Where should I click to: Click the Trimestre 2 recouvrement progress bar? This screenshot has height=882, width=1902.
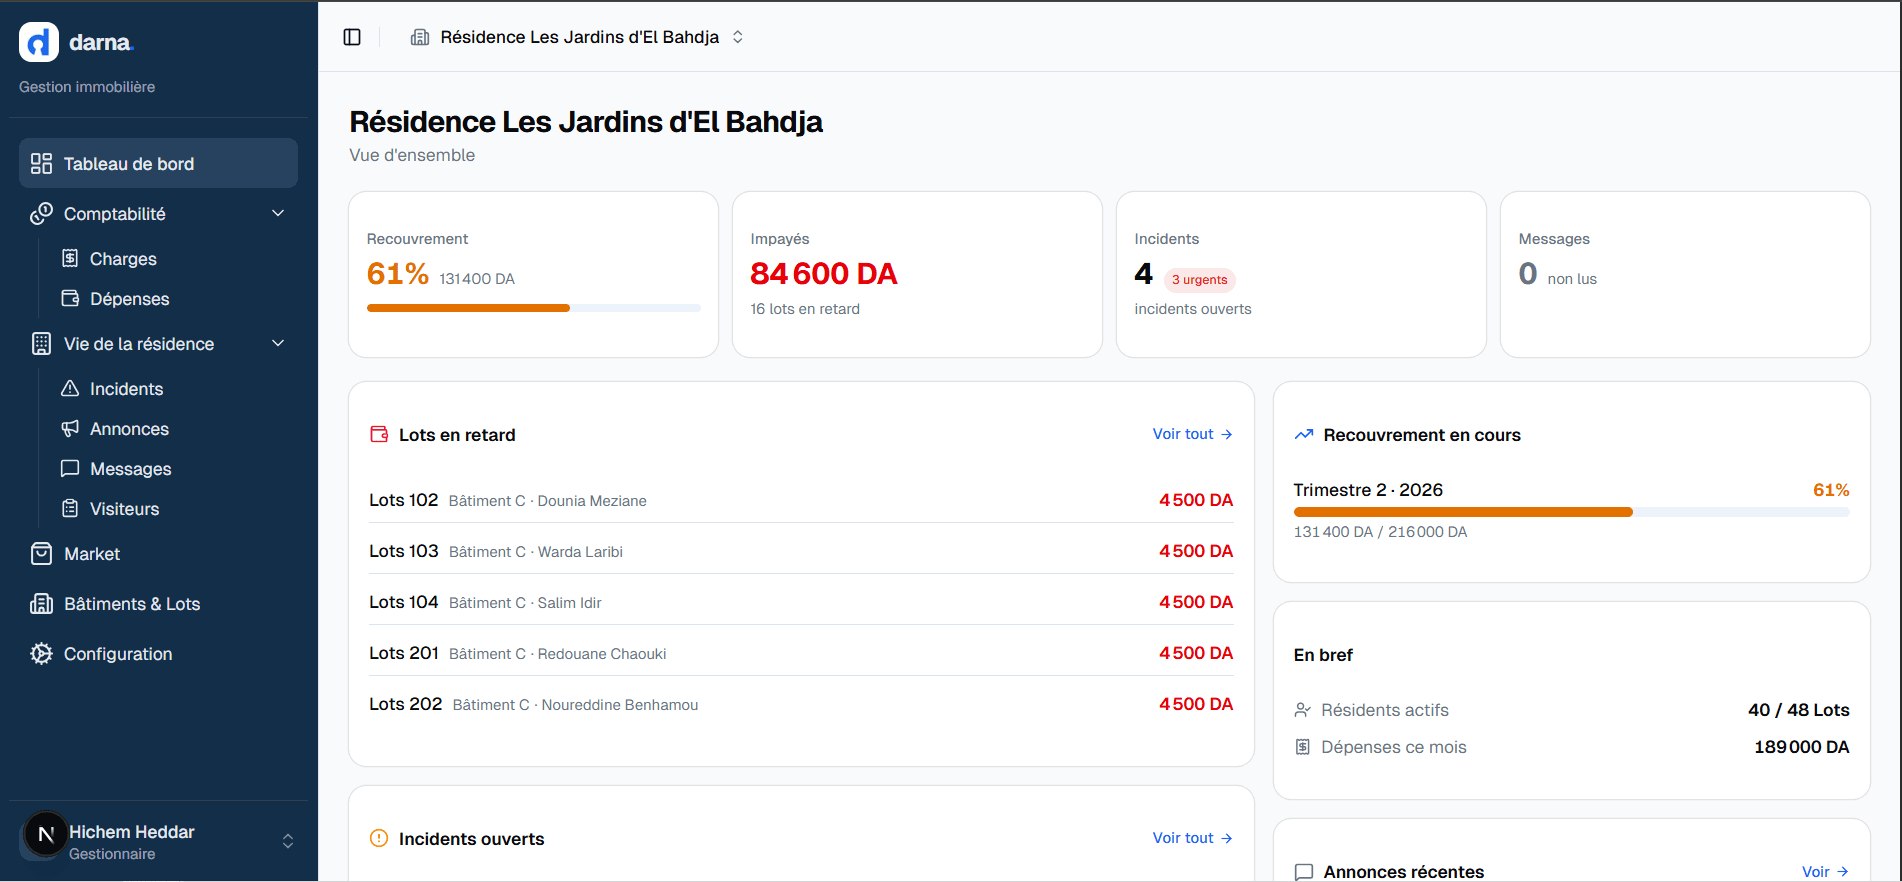coord(1570,512)
